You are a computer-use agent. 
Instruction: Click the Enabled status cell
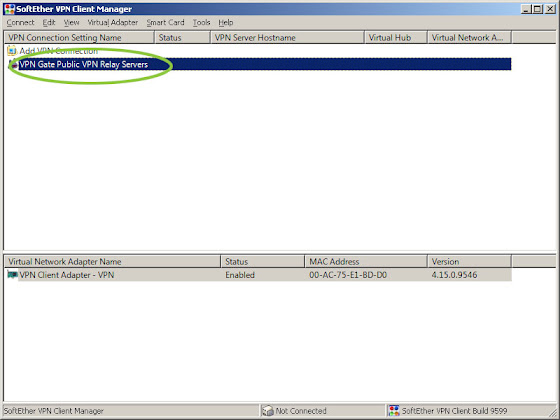pyautogui.click(x=240, y=275)
